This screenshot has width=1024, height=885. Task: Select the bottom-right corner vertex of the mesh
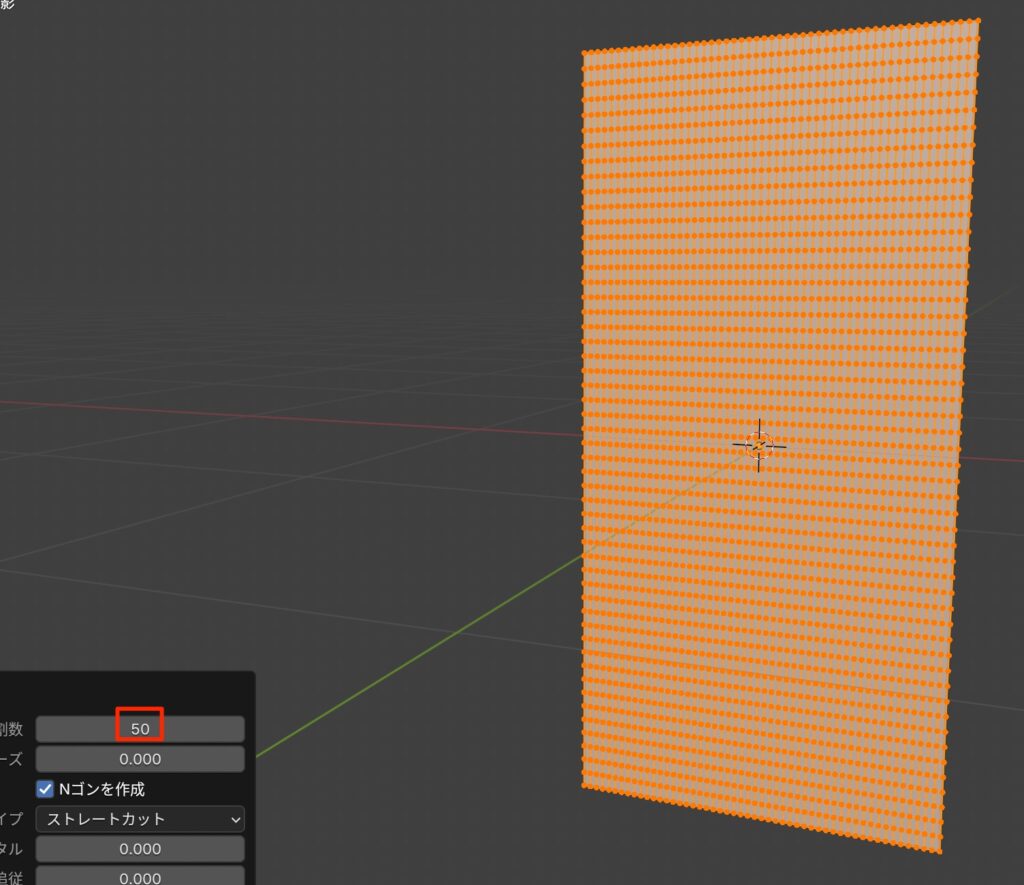coord(940,851)
